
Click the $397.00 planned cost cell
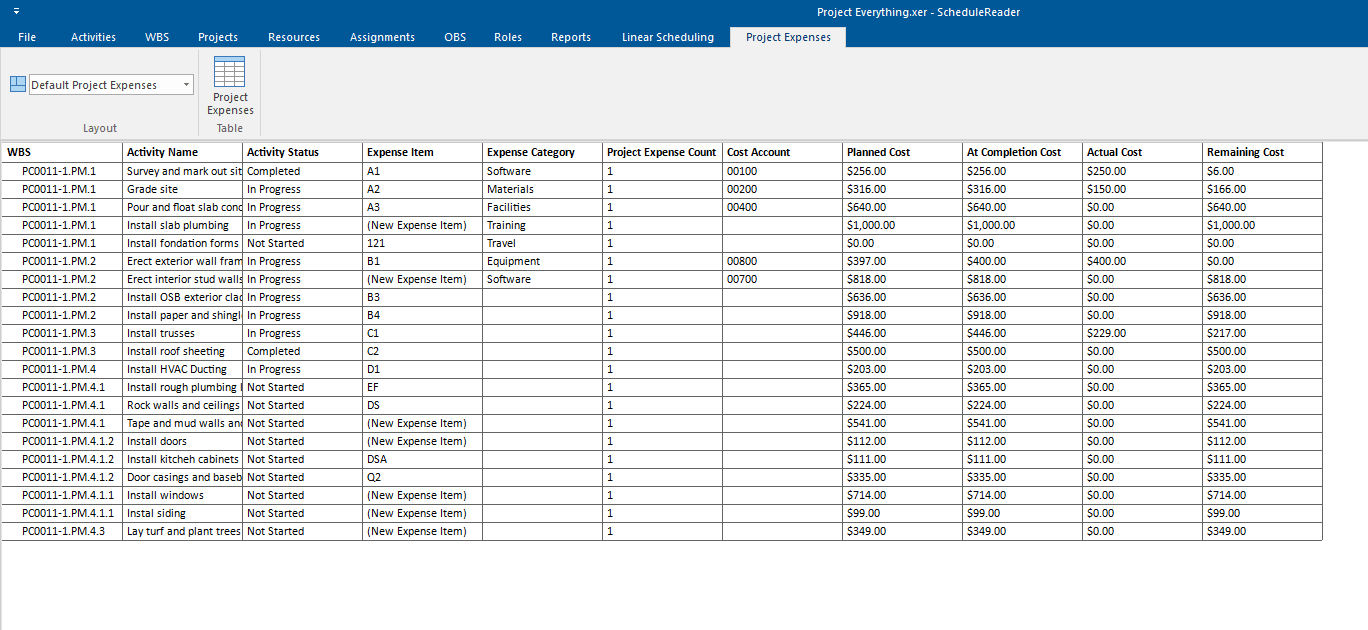(903, 261)
